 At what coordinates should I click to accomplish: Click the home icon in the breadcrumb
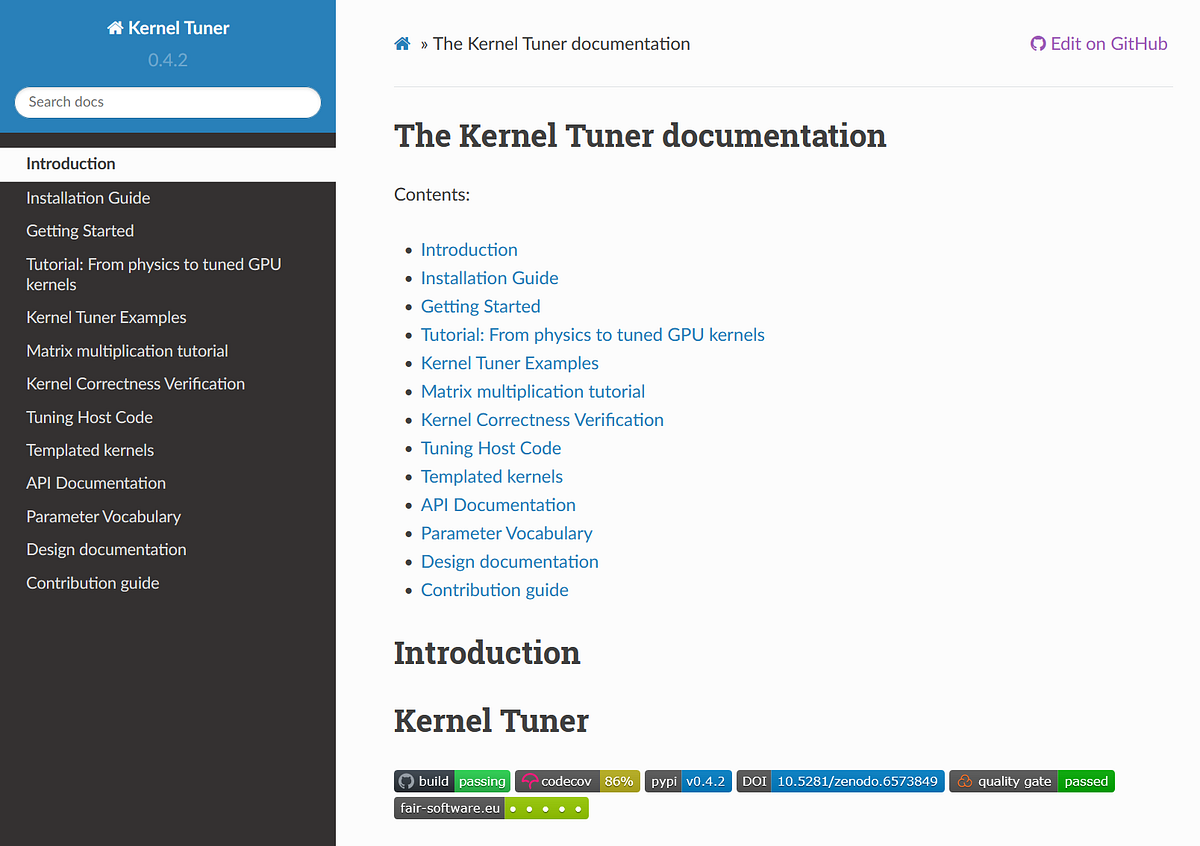coord(402,43)
